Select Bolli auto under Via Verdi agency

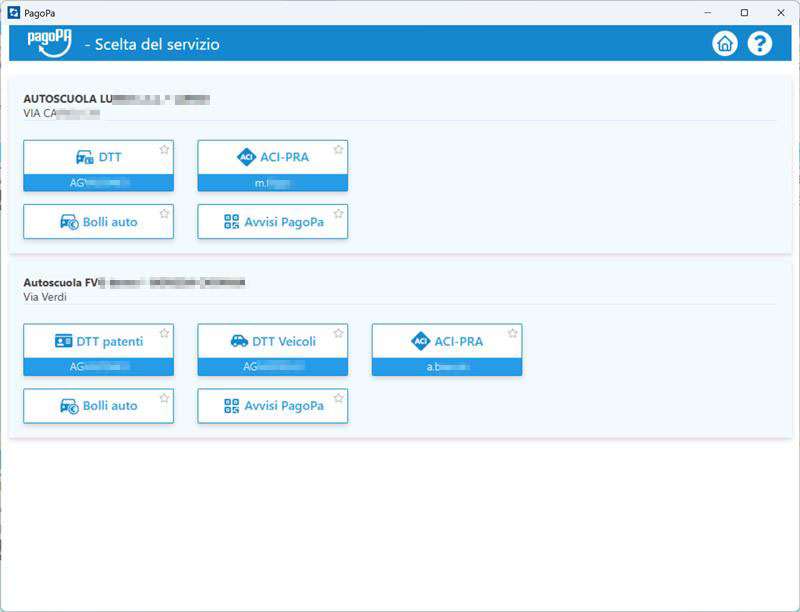click(x=98, y=406)
